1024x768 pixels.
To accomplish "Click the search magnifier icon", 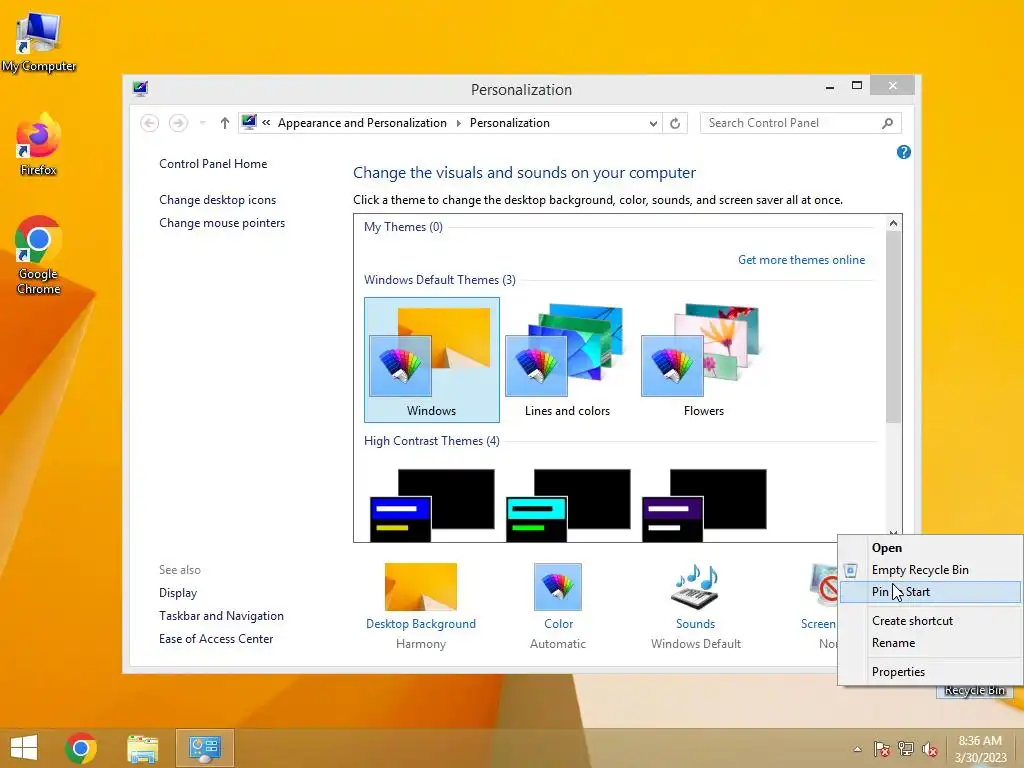I will (888, 123).
